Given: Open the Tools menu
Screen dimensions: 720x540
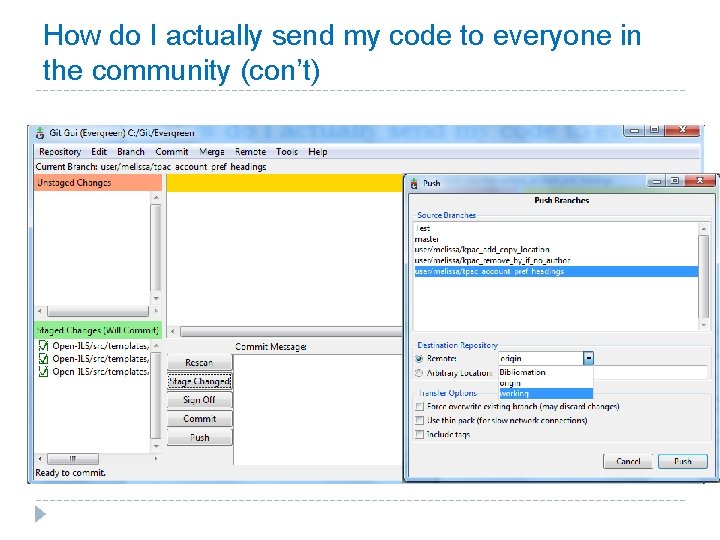Looking at the screenshot, I should coord(287,152).
